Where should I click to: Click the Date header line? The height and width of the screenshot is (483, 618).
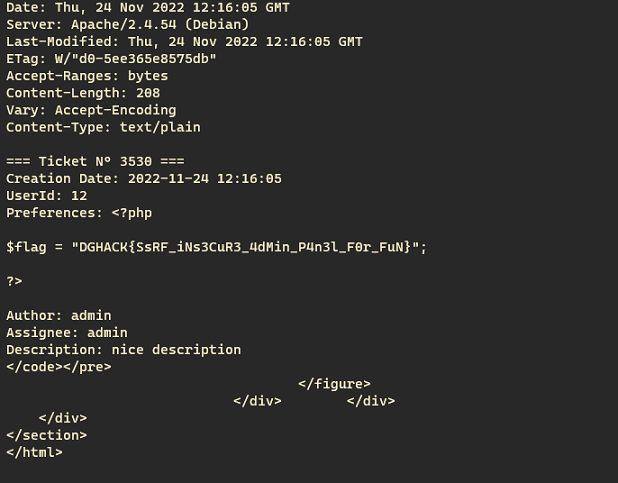pyautogui.click(x=148, y=7)
